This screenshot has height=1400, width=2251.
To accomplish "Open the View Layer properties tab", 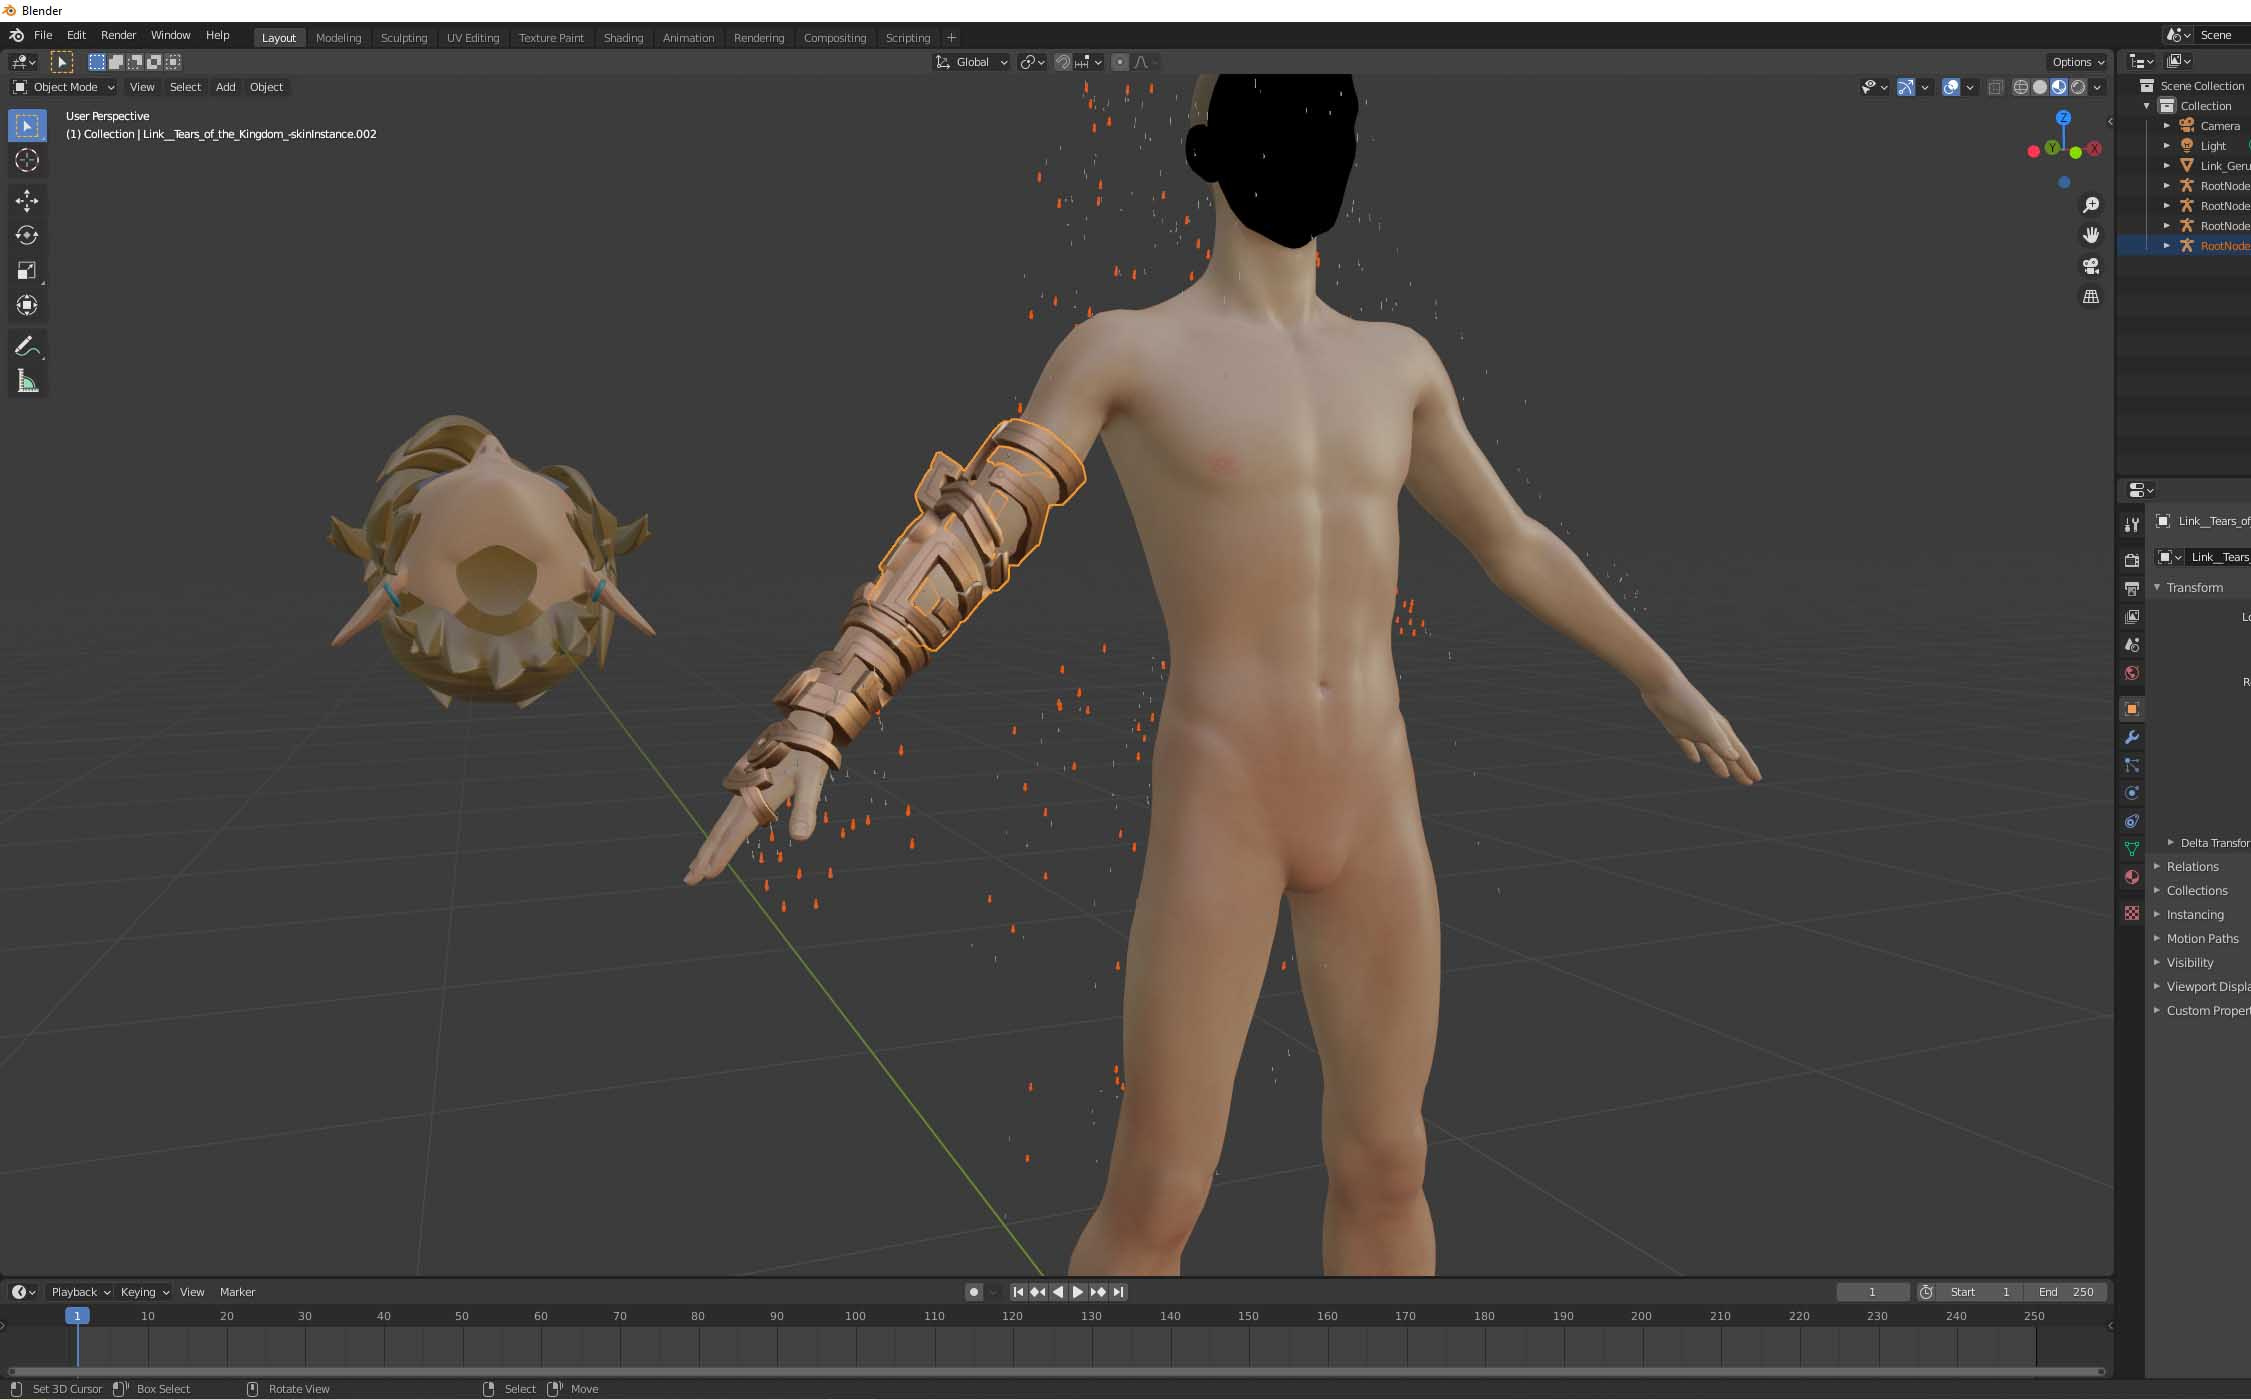I will click(x=2132, y=616).
